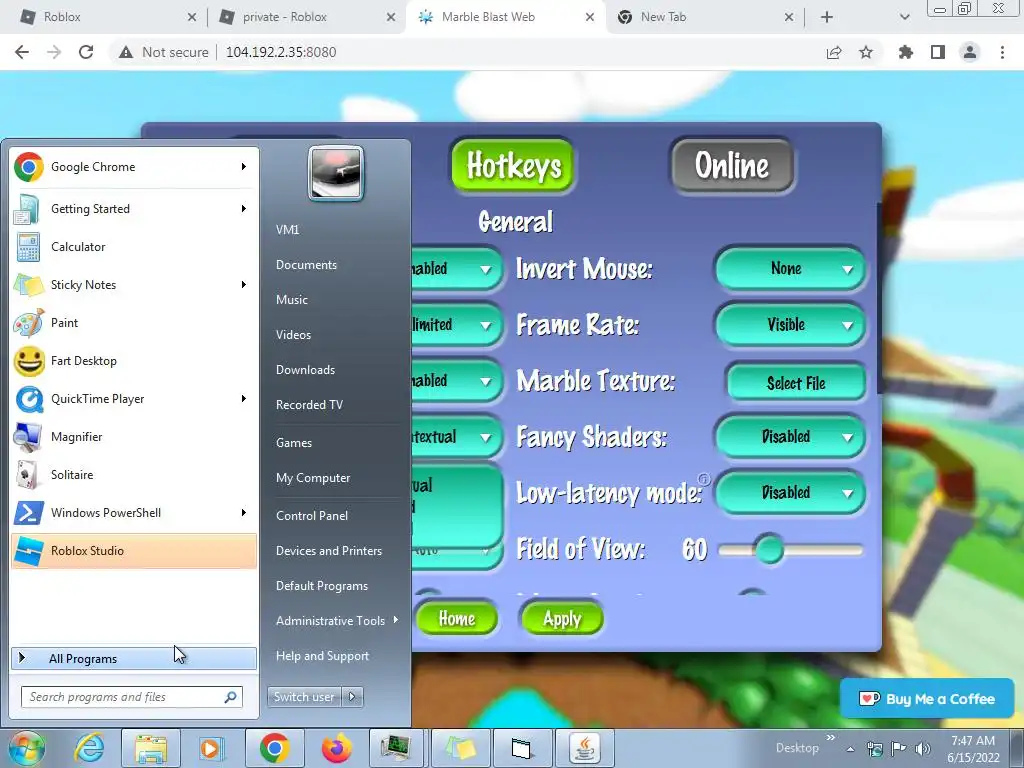
Task: Show hidden tray icons arrow
Action: point(850,749)
